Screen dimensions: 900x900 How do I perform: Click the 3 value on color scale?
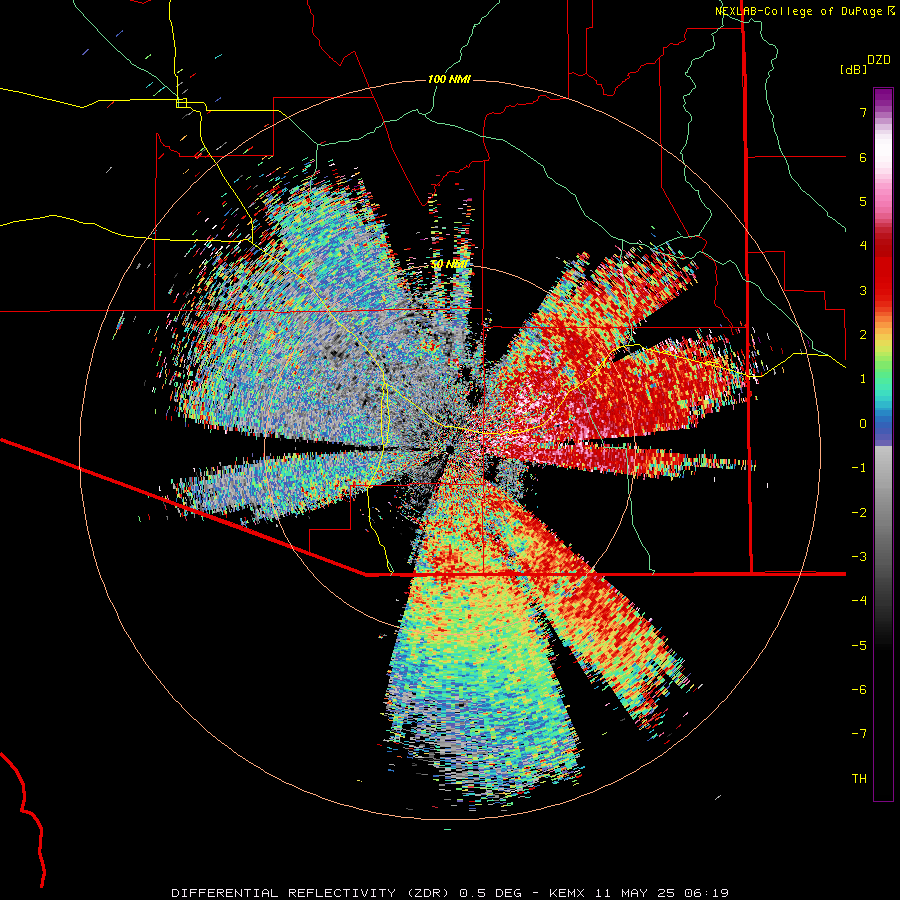pos(863,290)
